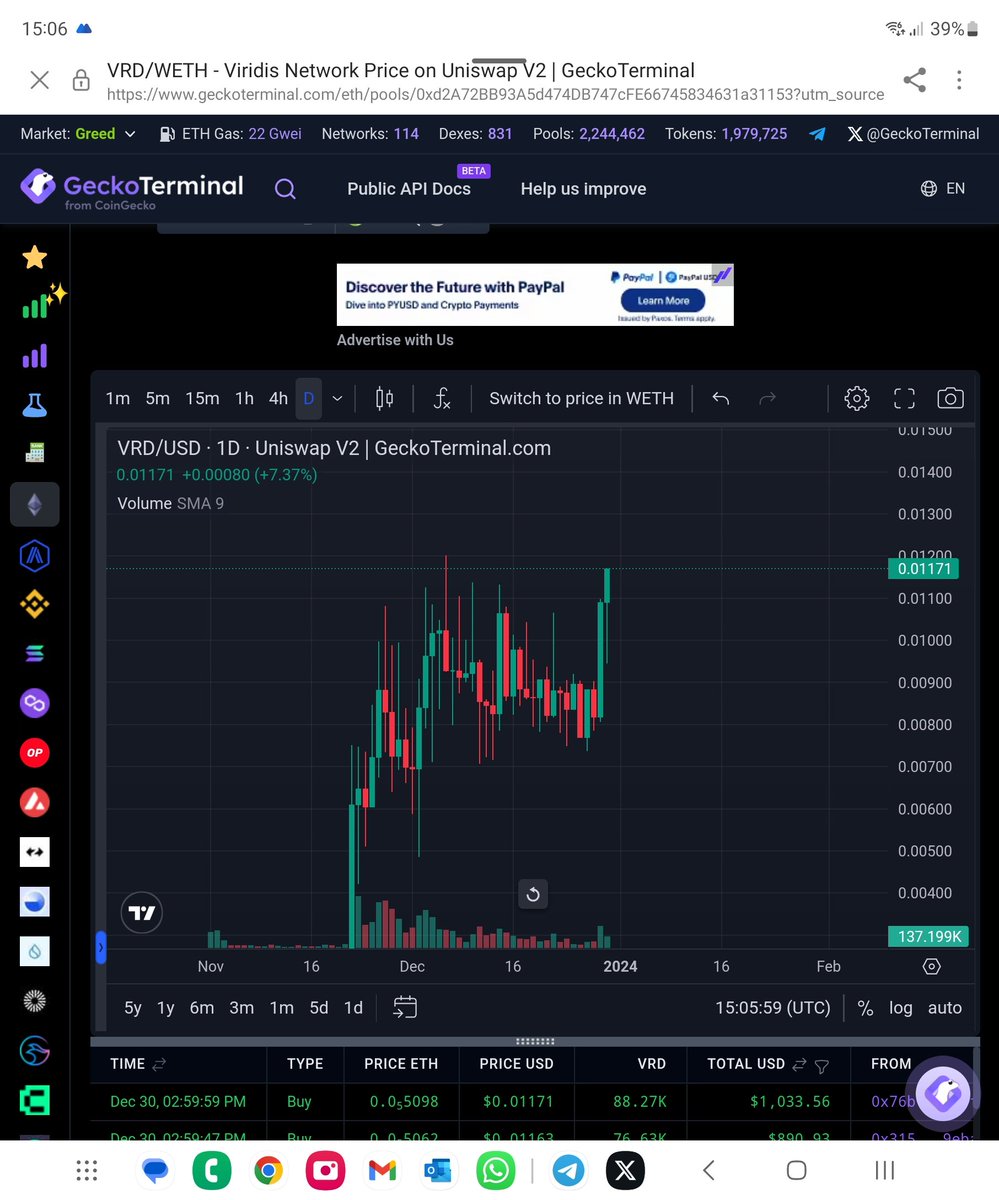Viewport: 999px width, 1200px height.
Task: Set range to 1y
Action: tap(166, 1007)
